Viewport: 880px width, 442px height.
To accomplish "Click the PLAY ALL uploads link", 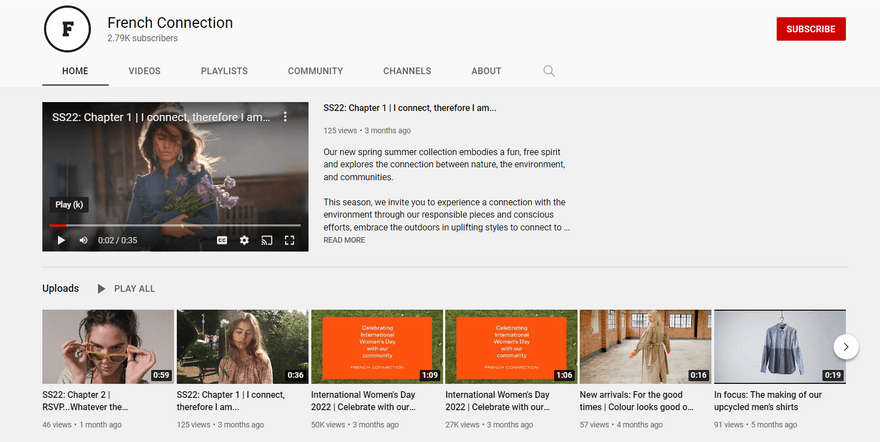I will (x=134, y=289).
